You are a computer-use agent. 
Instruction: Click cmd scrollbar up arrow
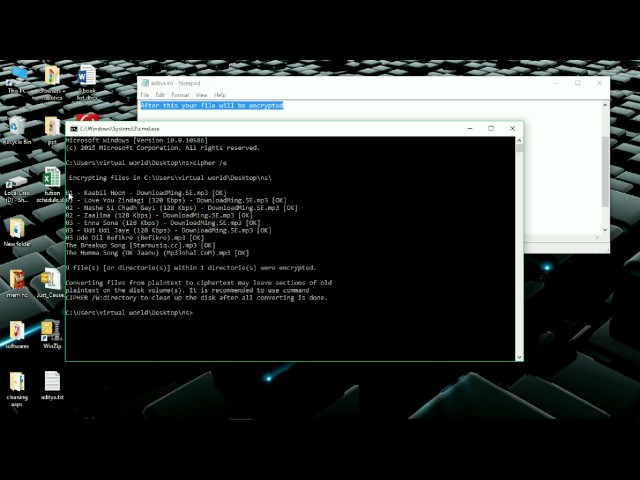519,140
